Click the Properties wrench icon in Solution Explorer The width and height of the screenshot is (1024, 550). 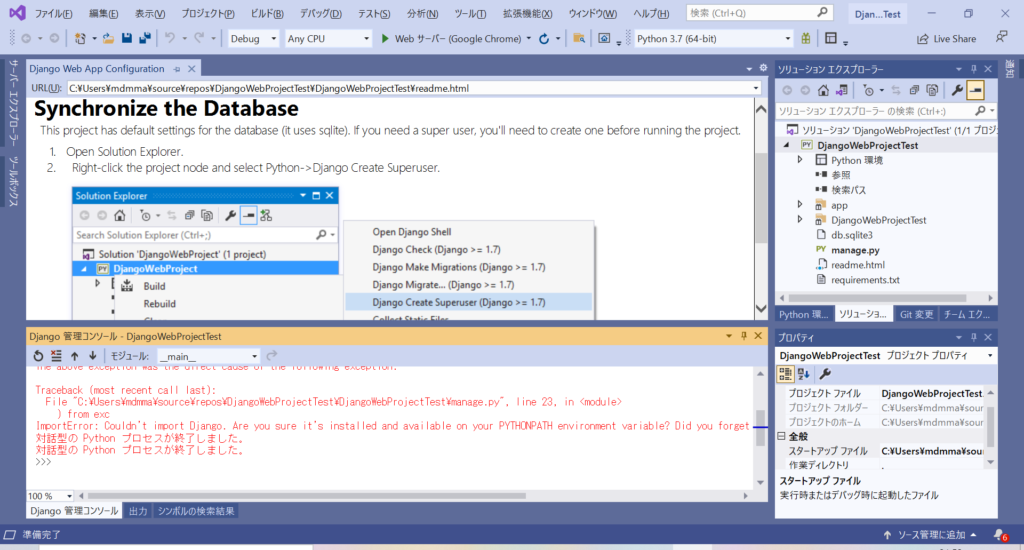click(957, 90)
